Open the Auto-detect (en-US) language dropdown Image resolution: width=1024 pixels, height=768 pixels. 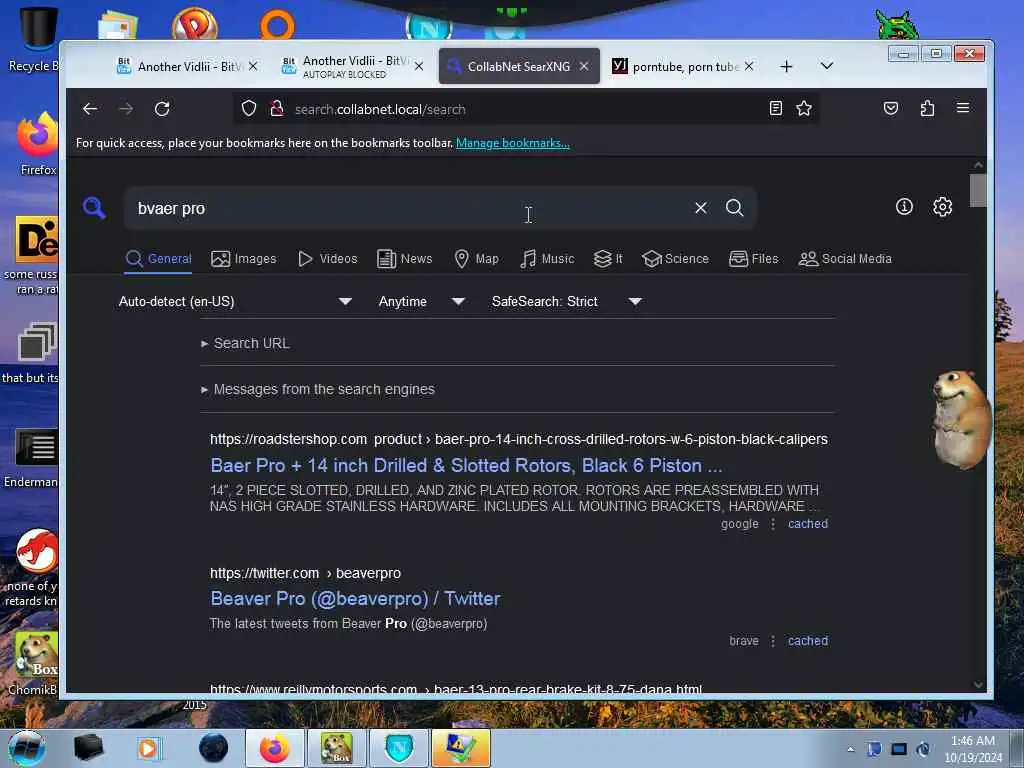235,301
